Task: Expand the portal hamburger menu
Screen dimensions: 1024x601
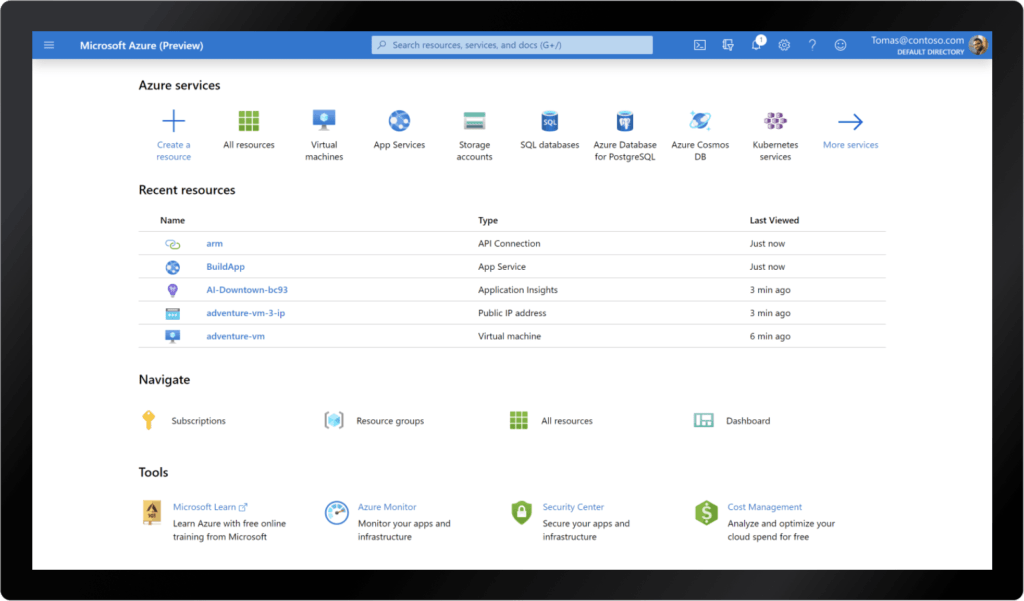Action: click(x=48, y=44)
